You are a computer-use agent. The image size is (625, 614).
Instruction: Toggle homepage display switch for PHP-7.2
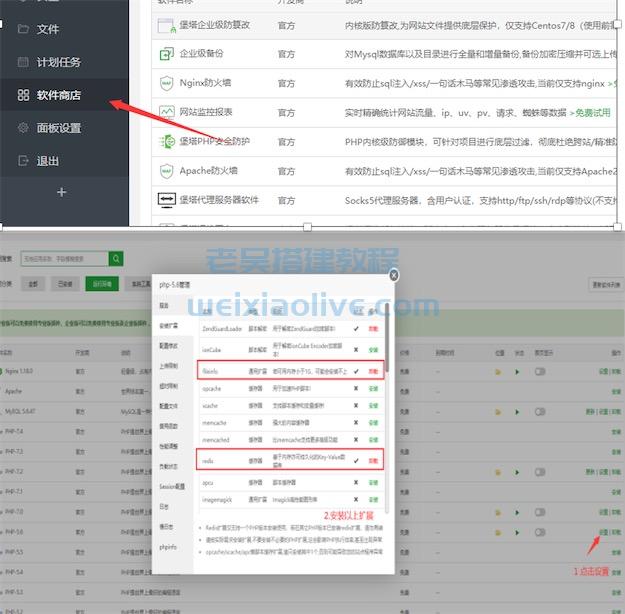tap(540, 472)
